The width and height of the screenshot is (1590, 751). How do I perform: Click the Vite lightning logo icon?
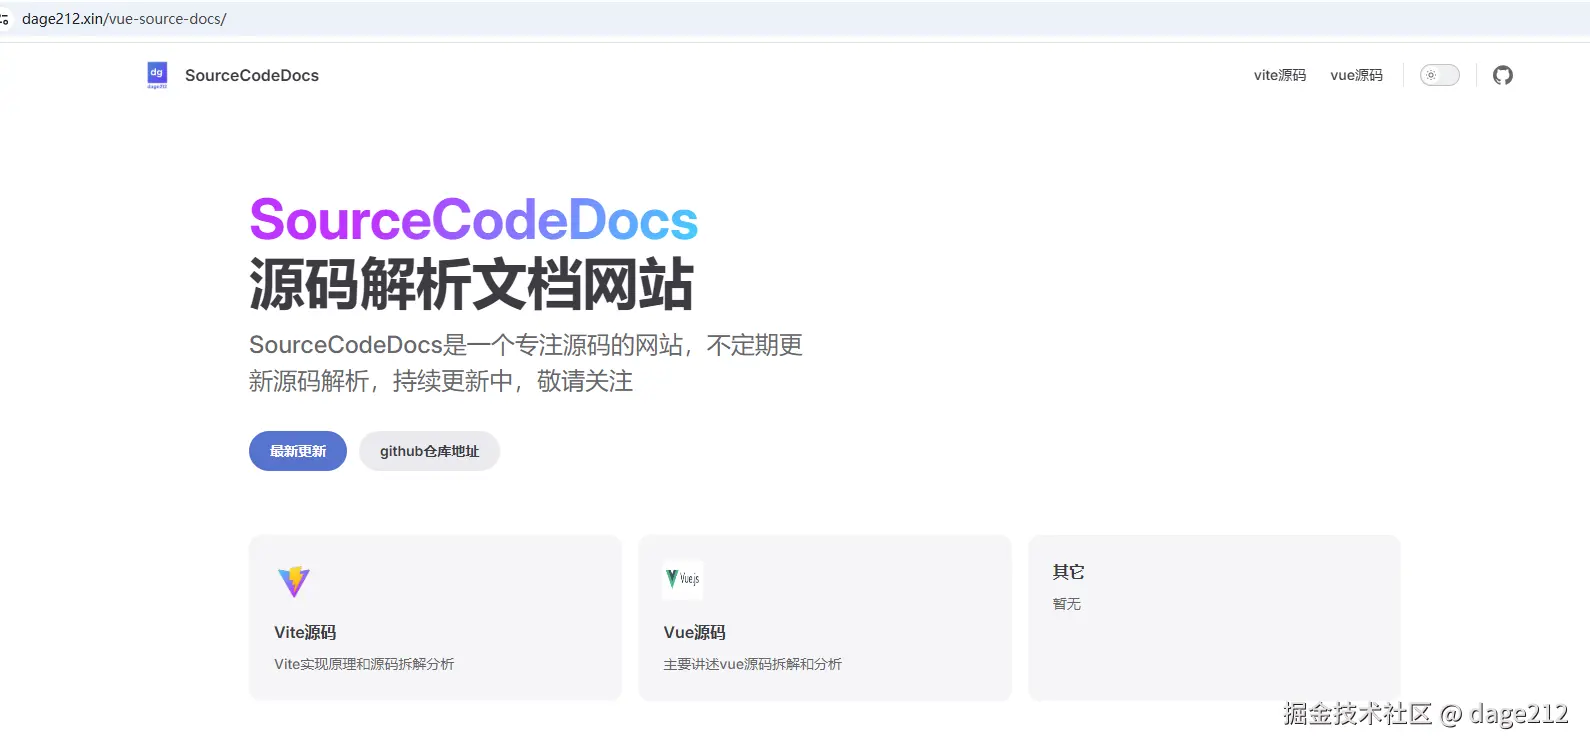[x=294, y=581]
